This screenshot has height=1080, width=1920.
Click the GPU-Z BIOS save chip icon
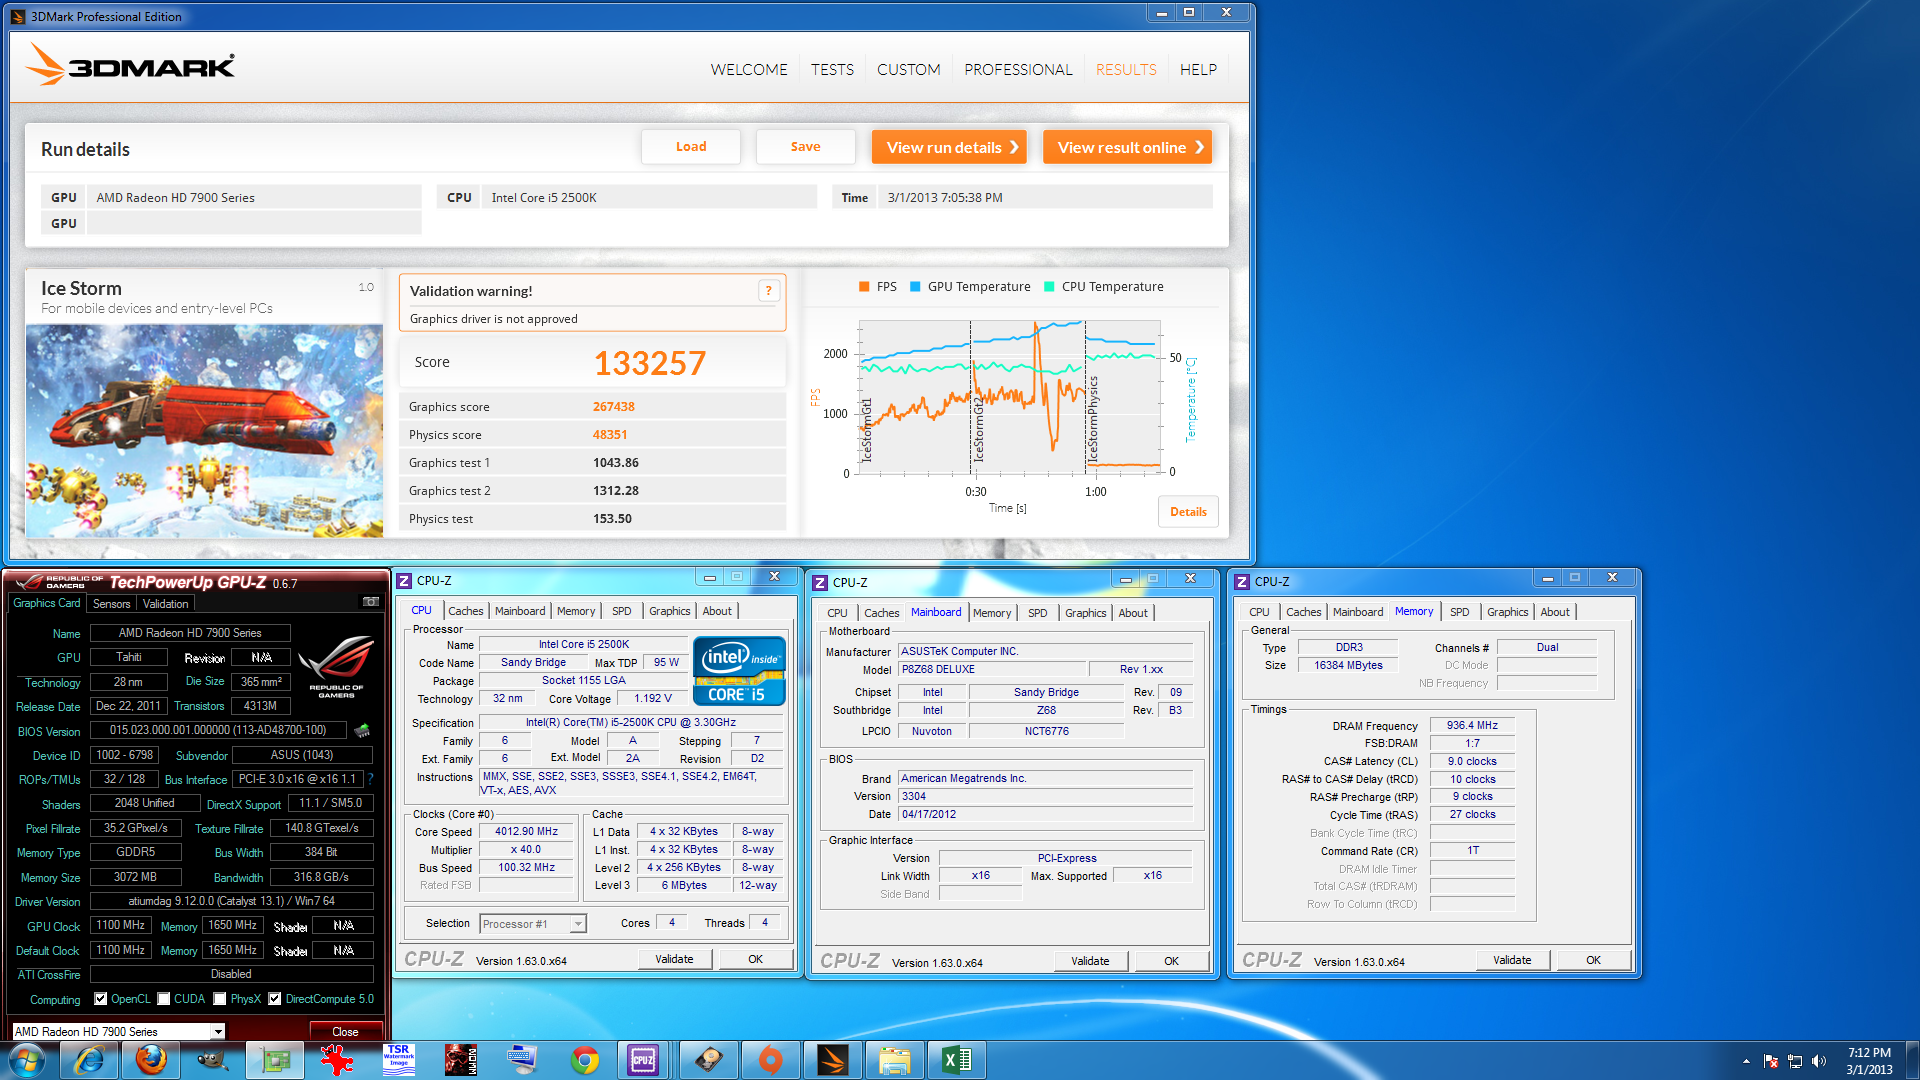[362, 731]
